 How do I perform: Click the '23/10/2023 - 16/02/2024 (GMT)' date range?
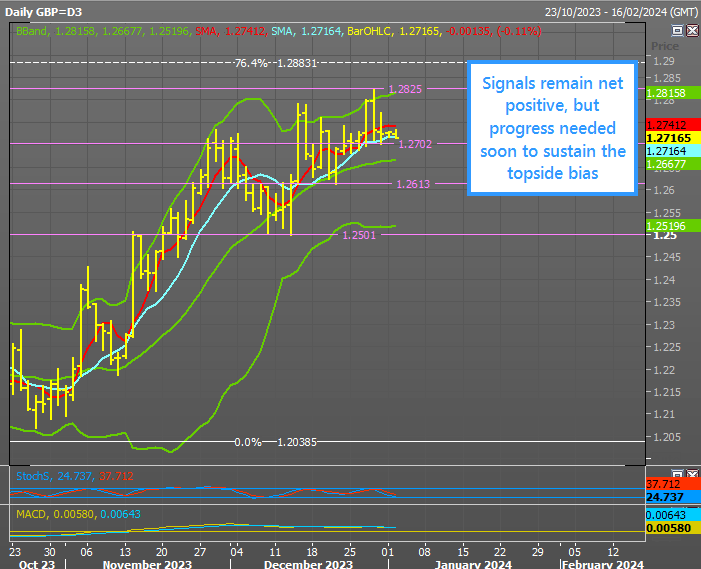[x=621, y=12]
